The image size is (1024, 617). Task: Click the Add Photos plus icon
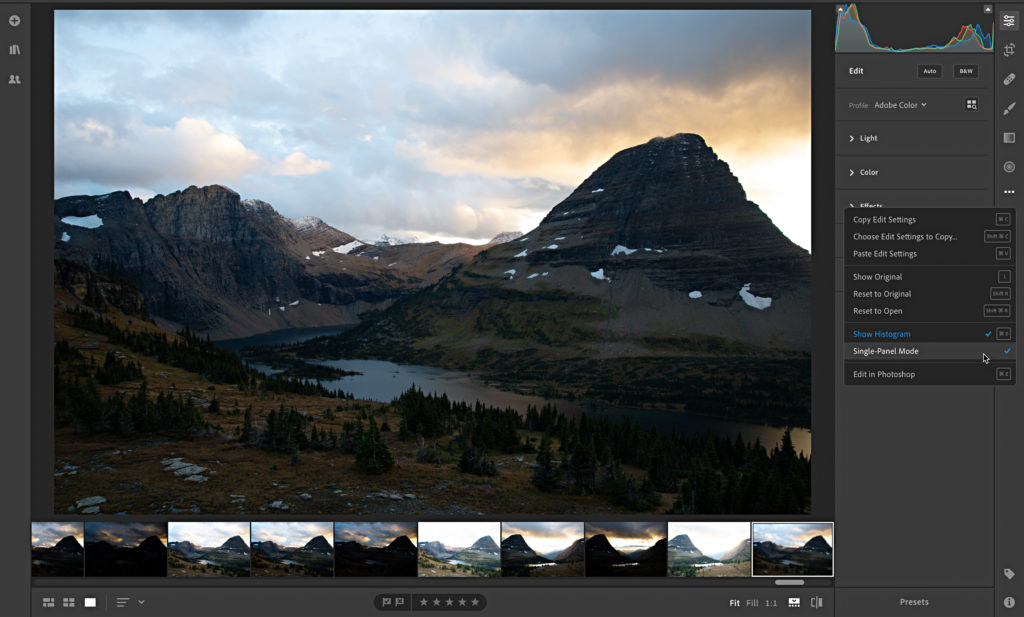coord(14,21)
